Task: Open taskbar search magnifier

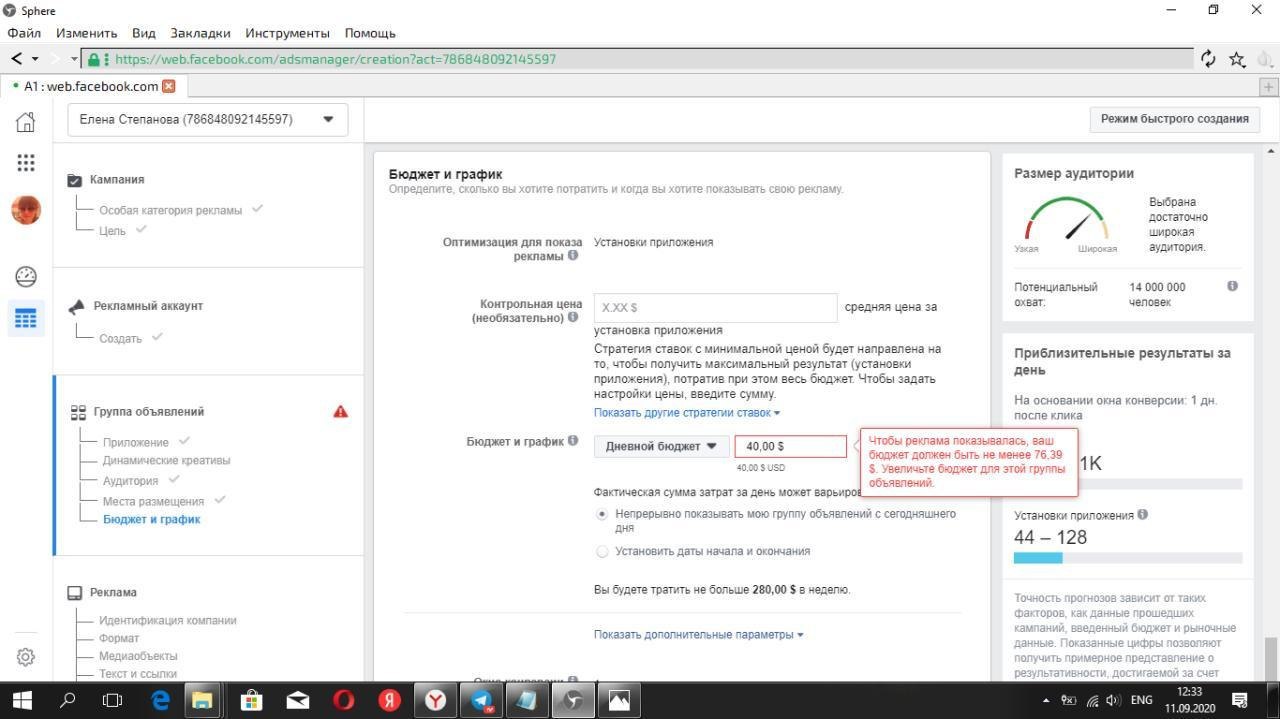Action: pos(68,700)
